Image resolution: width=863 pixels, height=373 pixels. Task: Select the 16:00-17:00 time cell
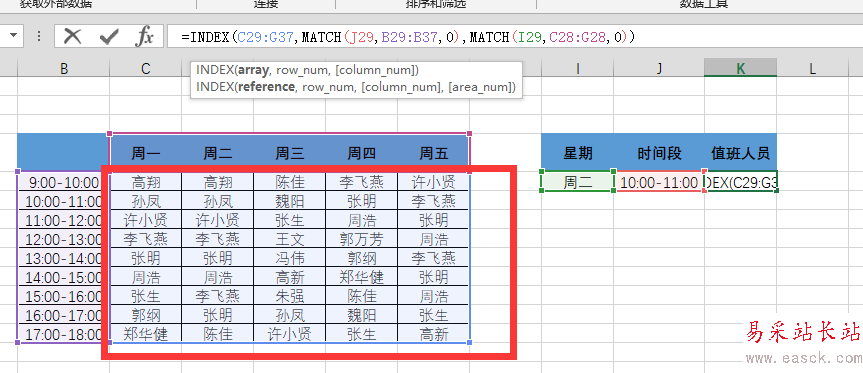click(x=64, y=315)
